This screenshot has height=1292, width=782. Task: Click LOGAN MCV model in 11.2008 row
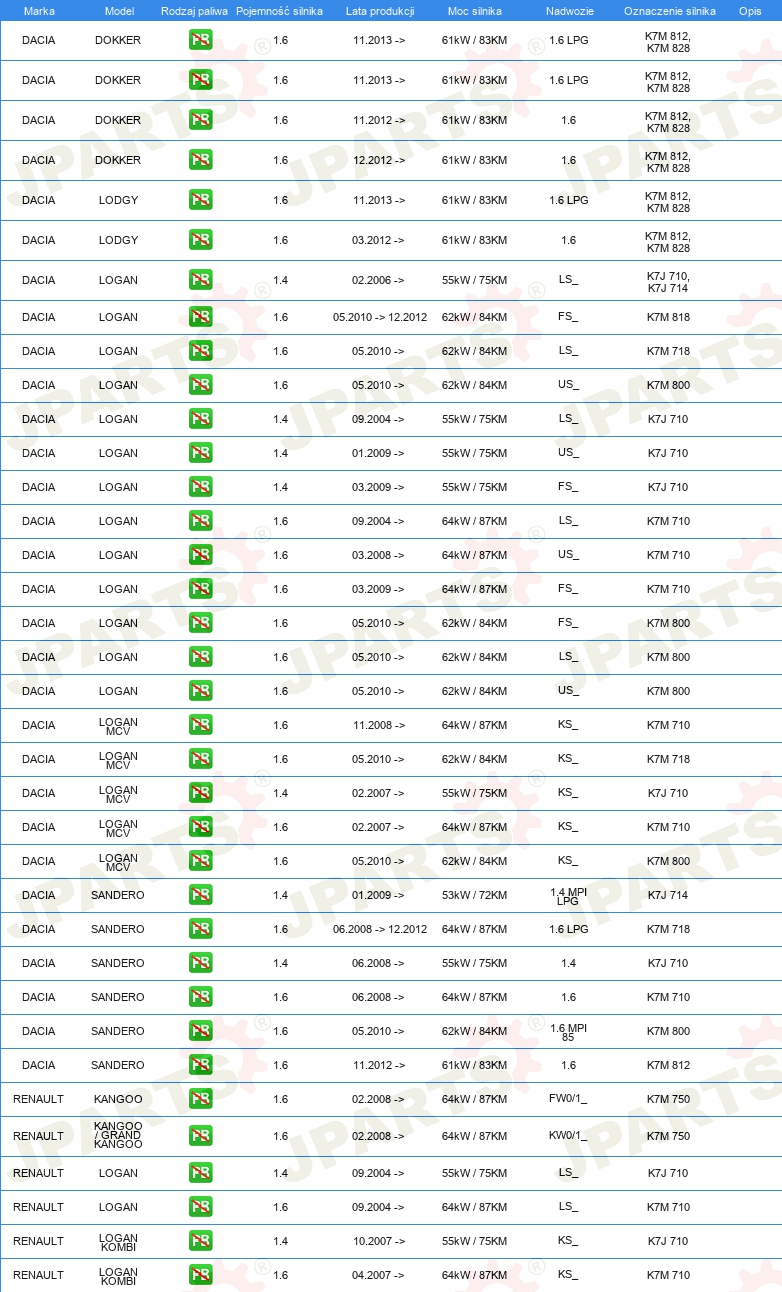118,725
